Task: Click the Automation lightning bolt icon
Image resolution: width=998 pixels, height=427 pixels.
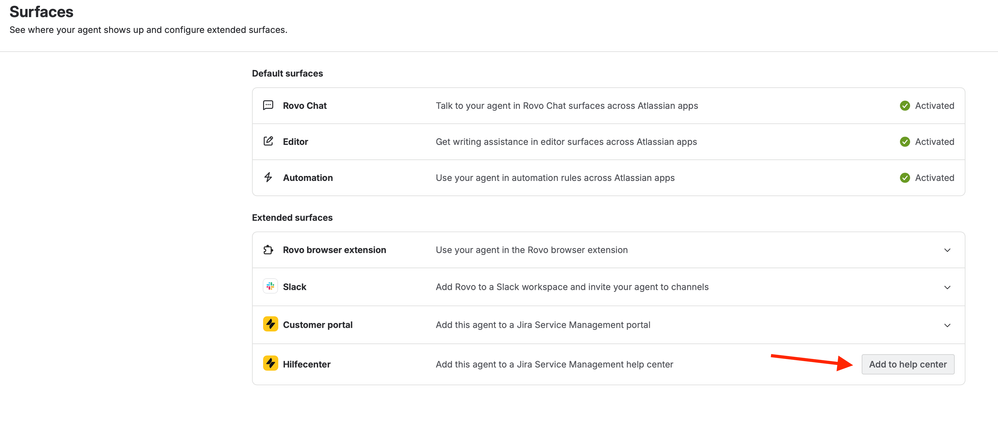Action: pos(268,177)
